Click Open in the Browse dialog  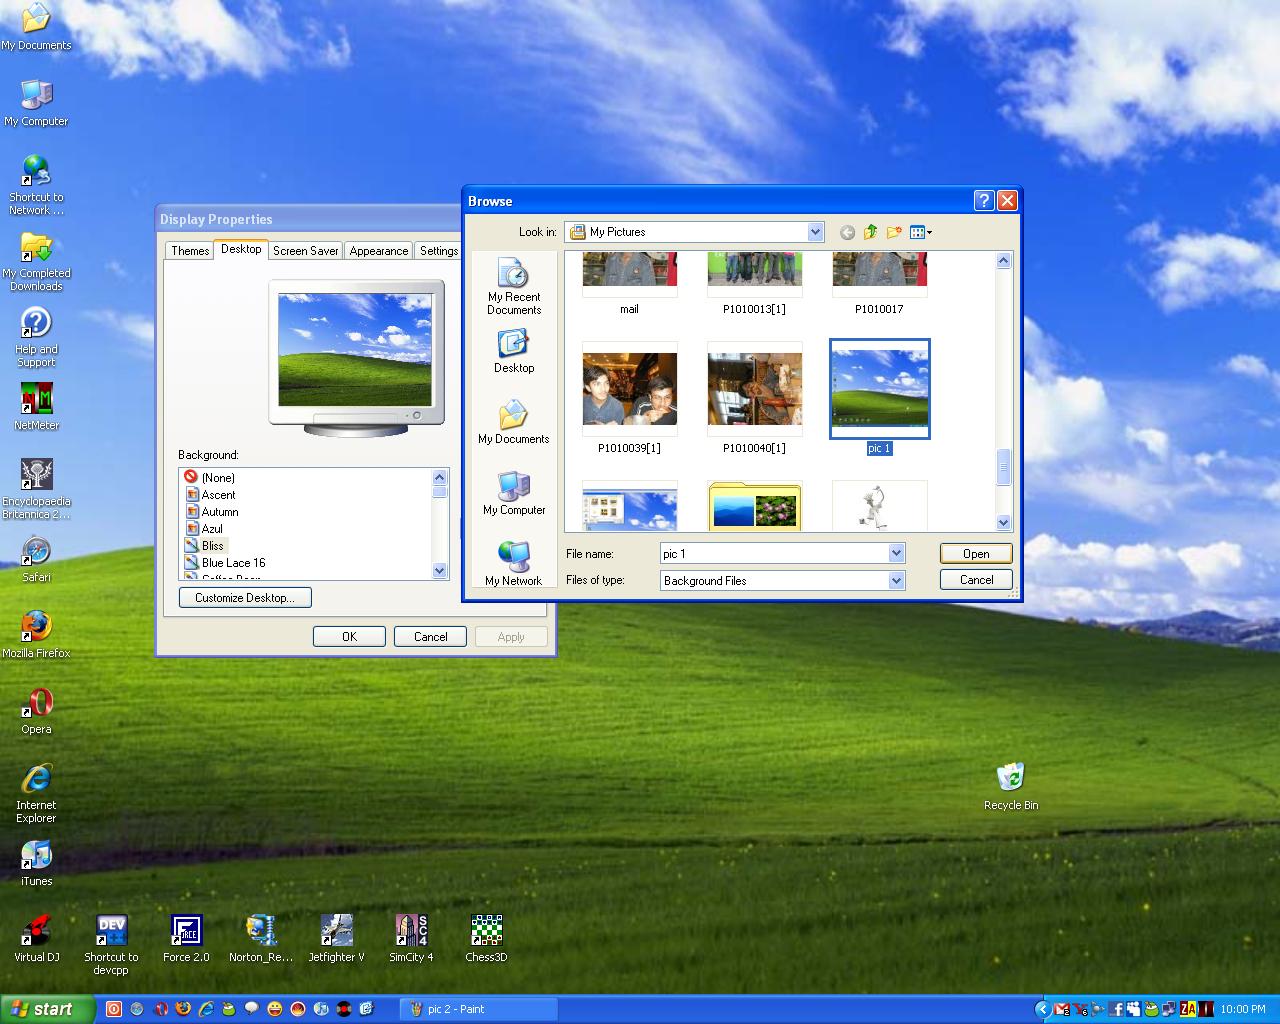click(976, 553)
